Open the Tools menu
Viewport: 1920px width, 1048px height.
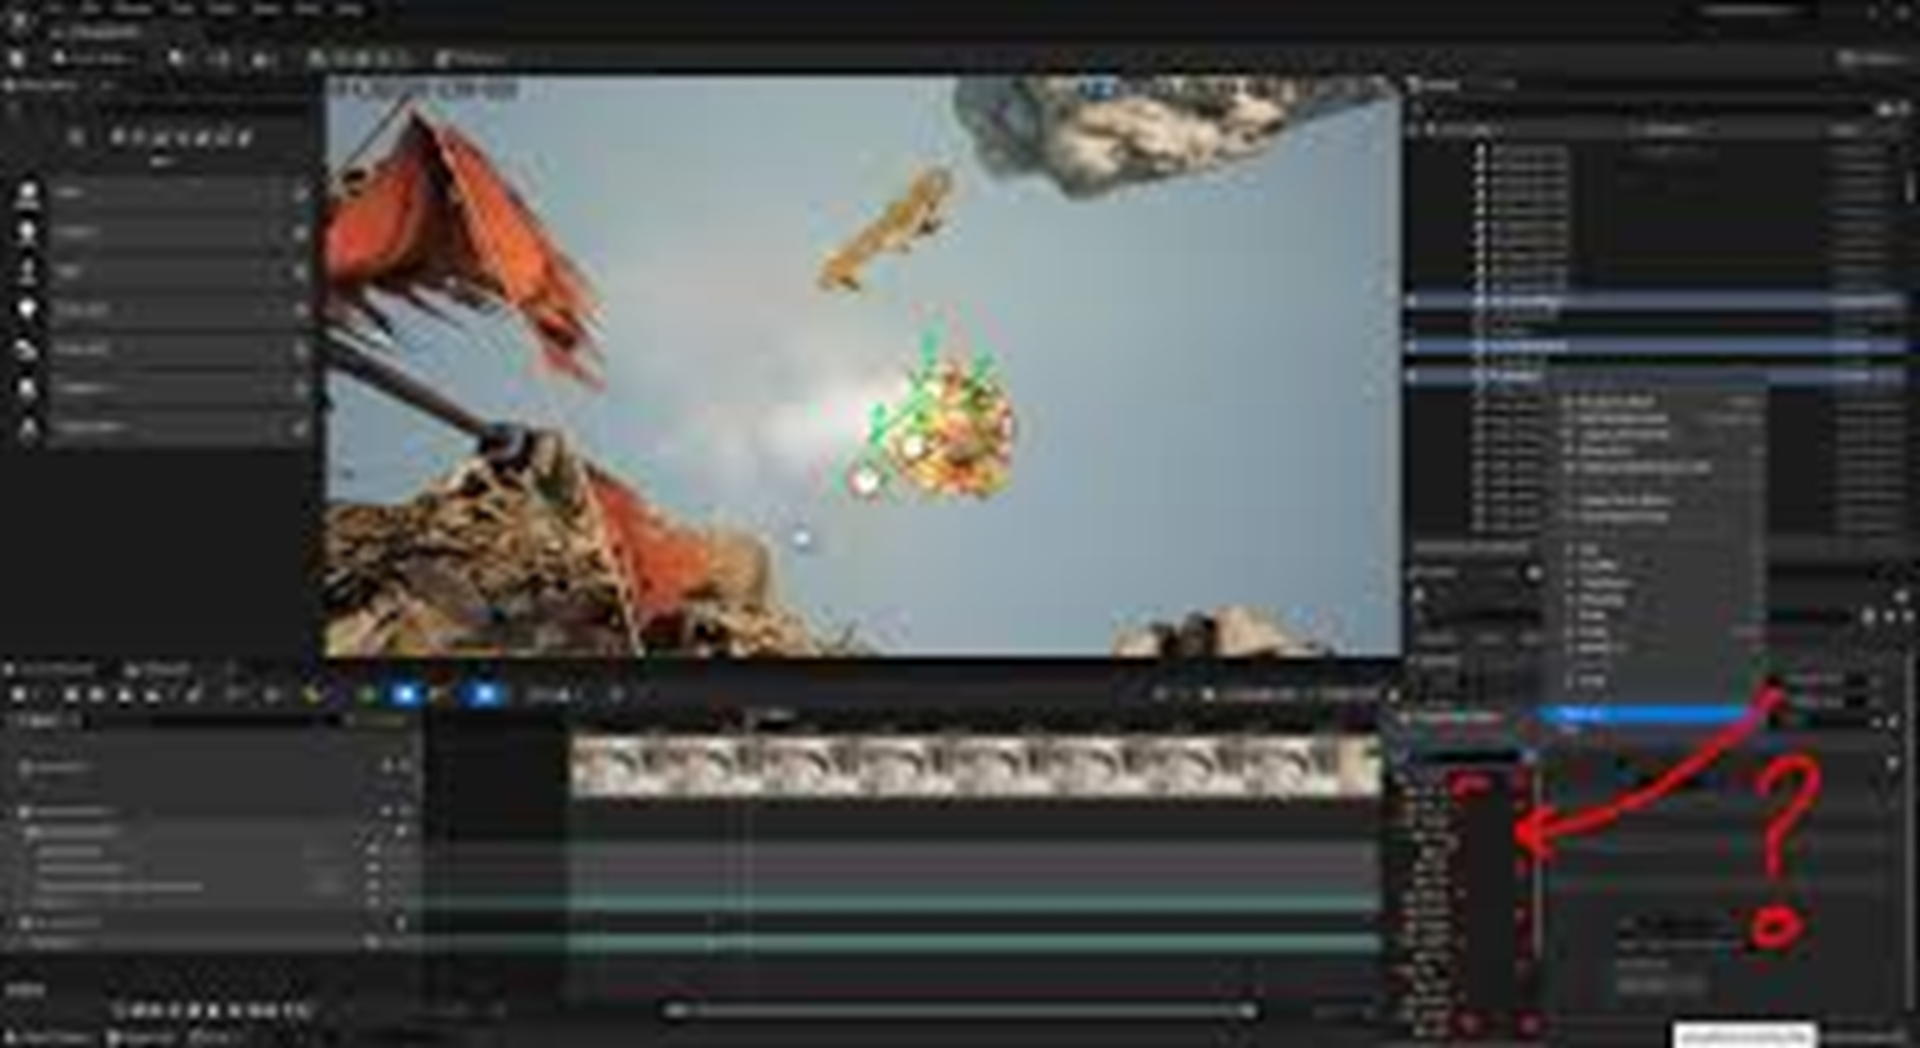pos(180,9)
